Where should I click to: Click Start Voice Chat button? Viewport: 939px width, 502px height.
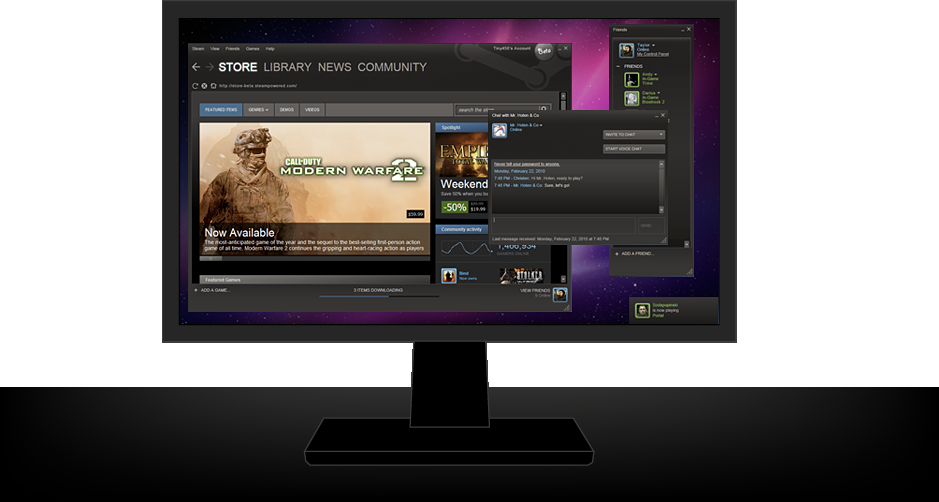coord(634,149)
